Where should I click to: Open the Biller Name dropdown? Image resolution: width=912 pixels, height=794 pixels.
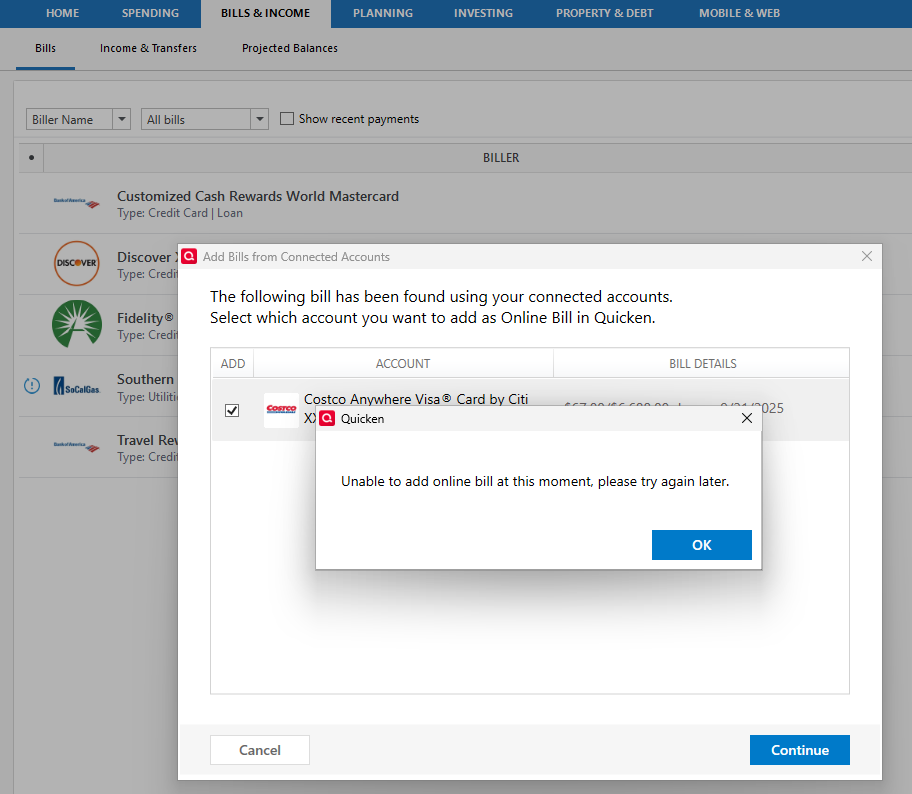(78, 119)
